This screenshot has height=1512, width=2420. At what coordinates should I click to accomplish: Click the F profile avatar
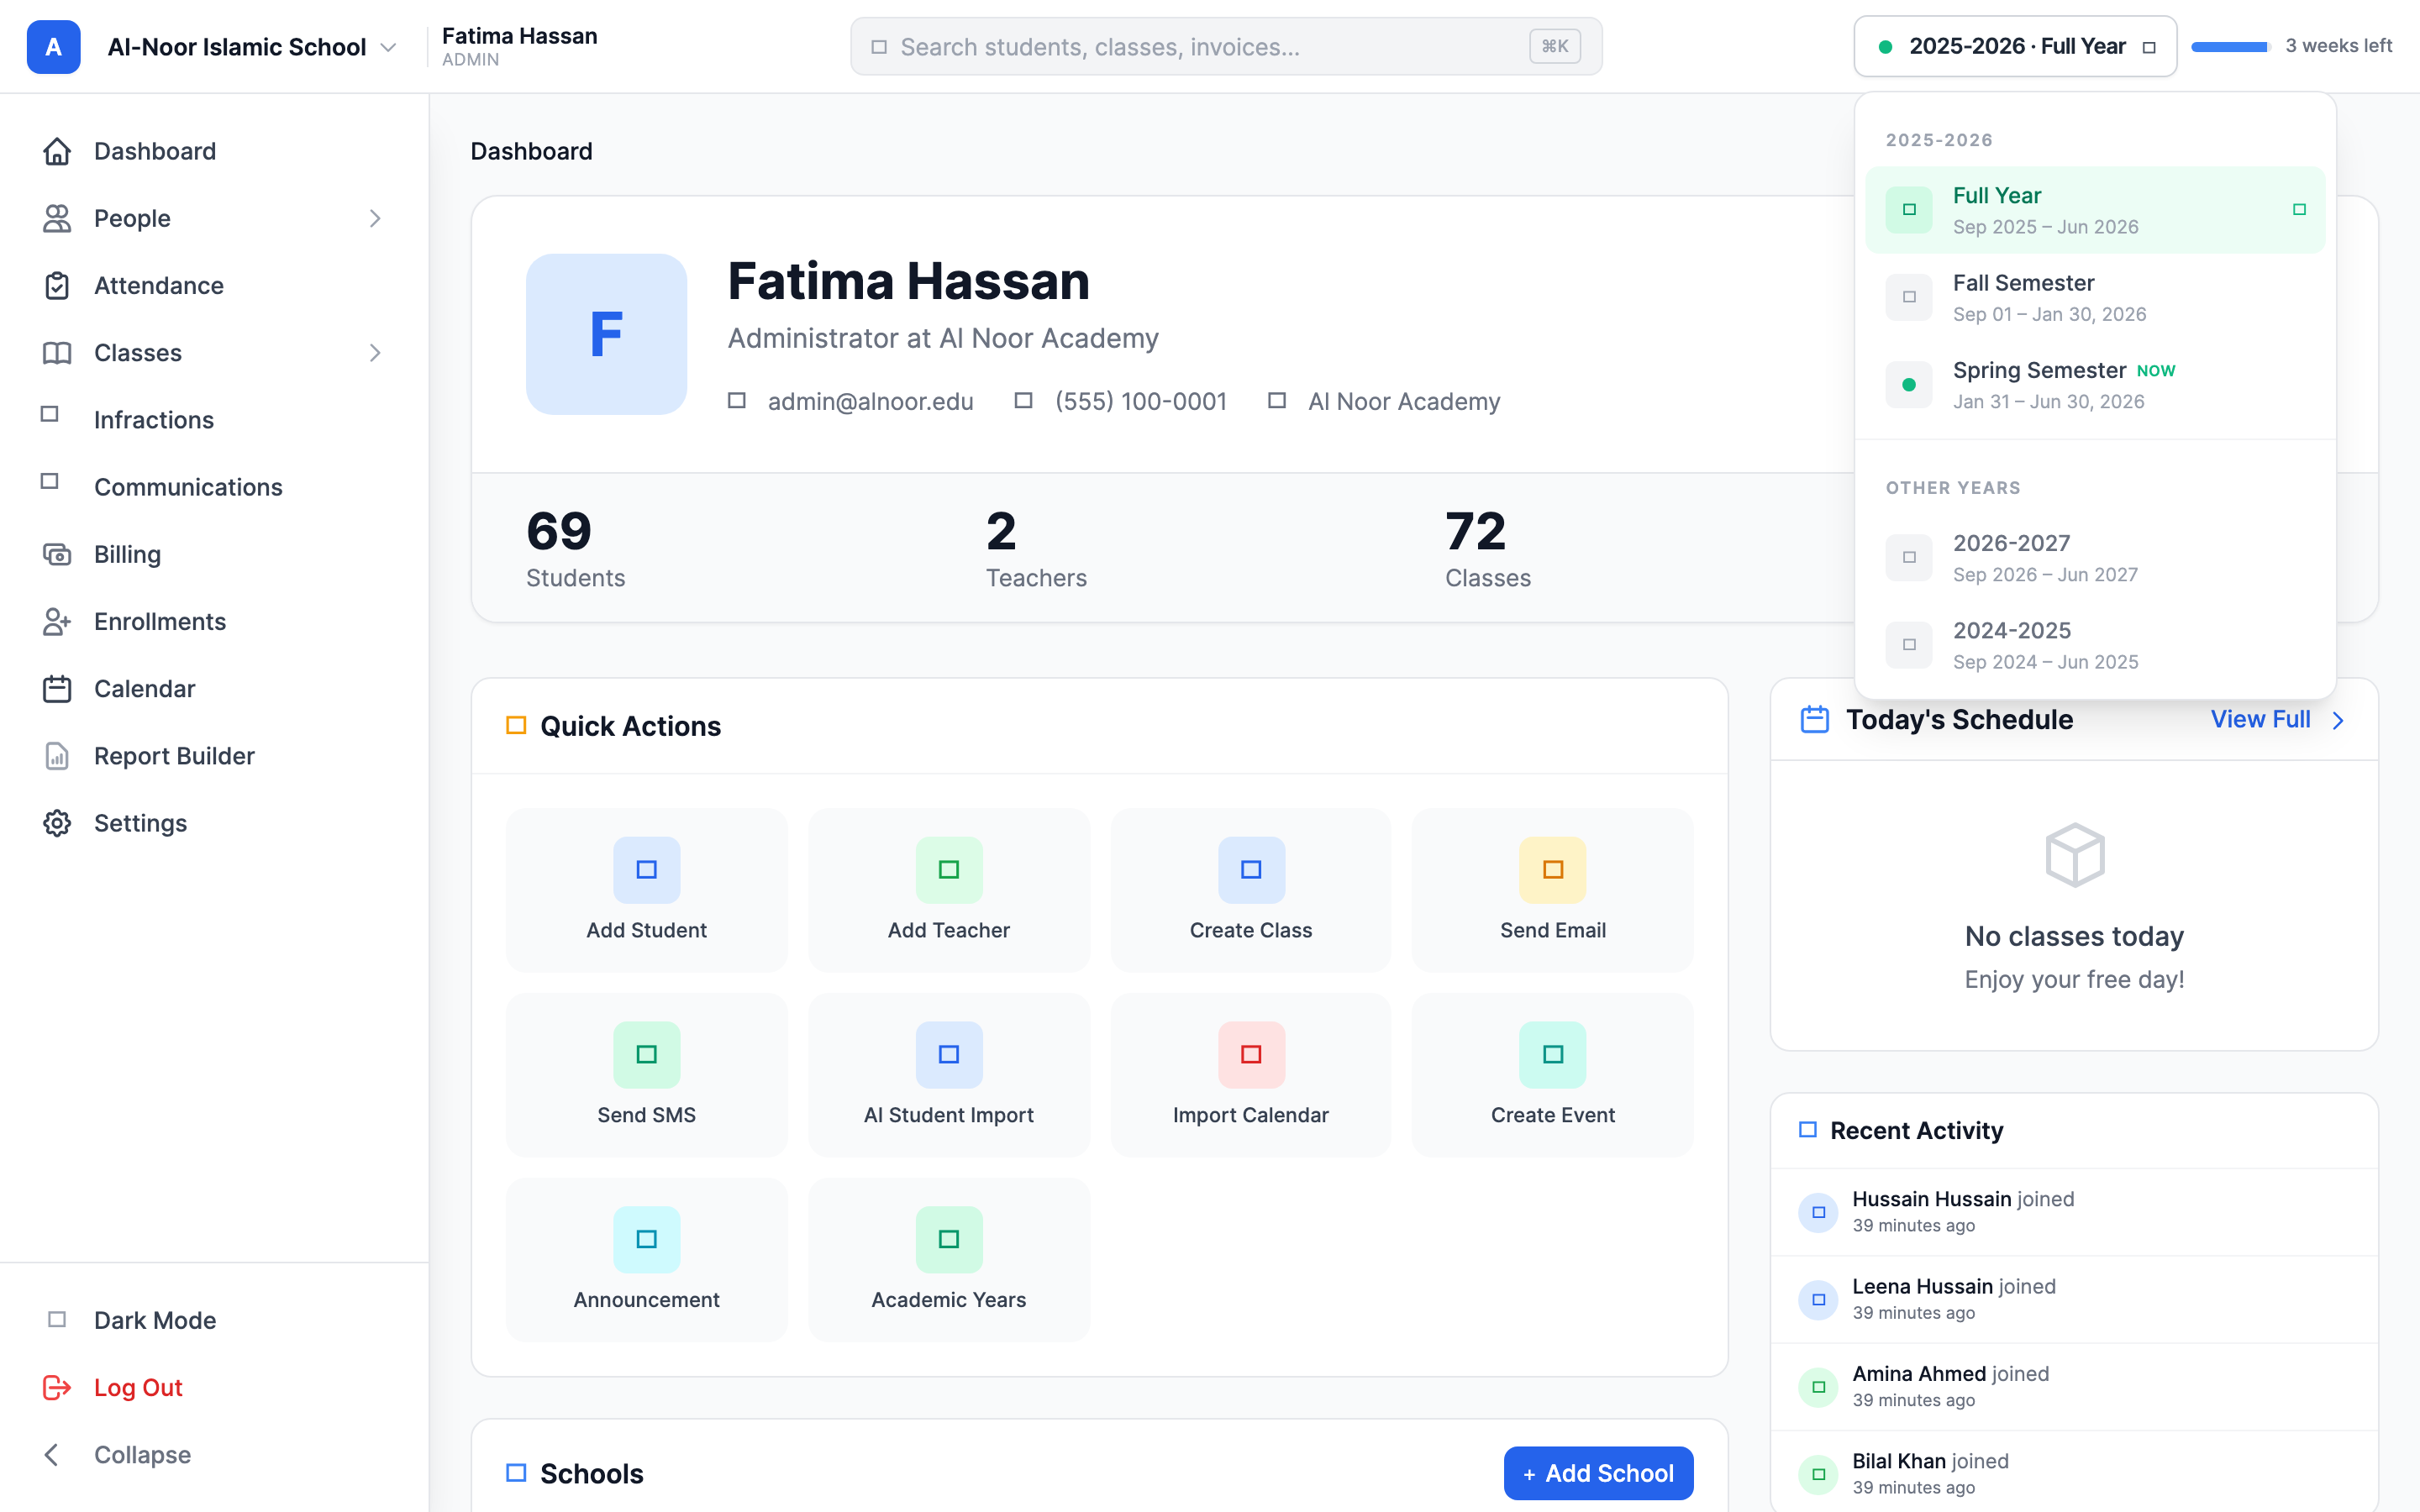click(x=606, y=334)
